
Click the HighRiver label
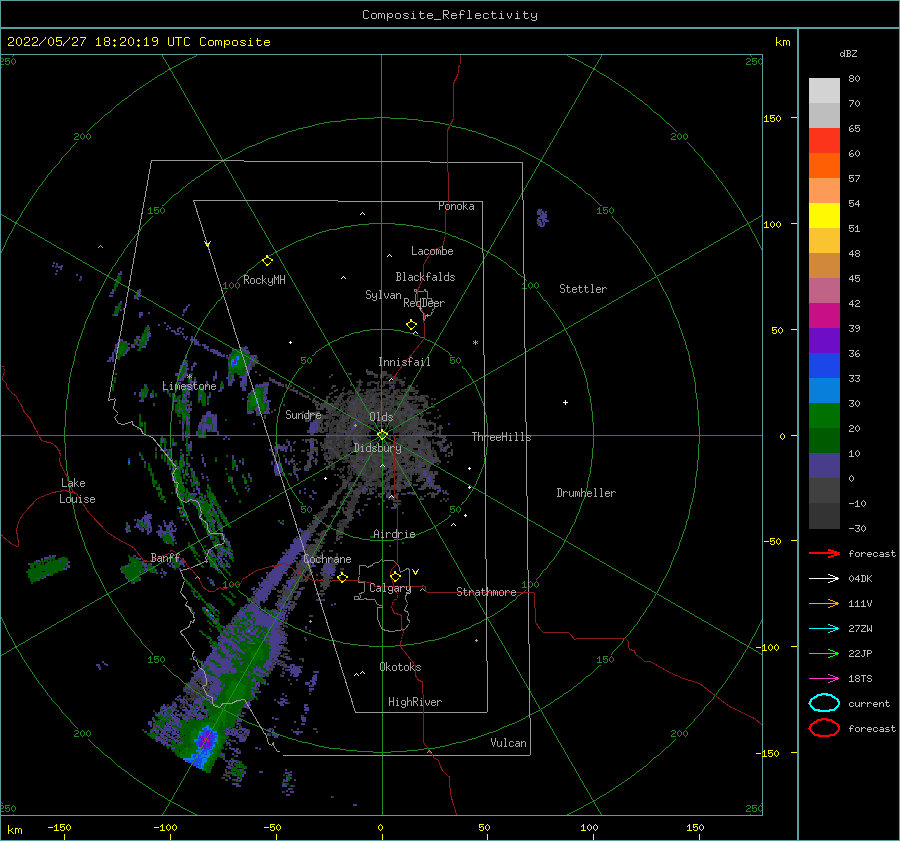click(x=415, y=702)
